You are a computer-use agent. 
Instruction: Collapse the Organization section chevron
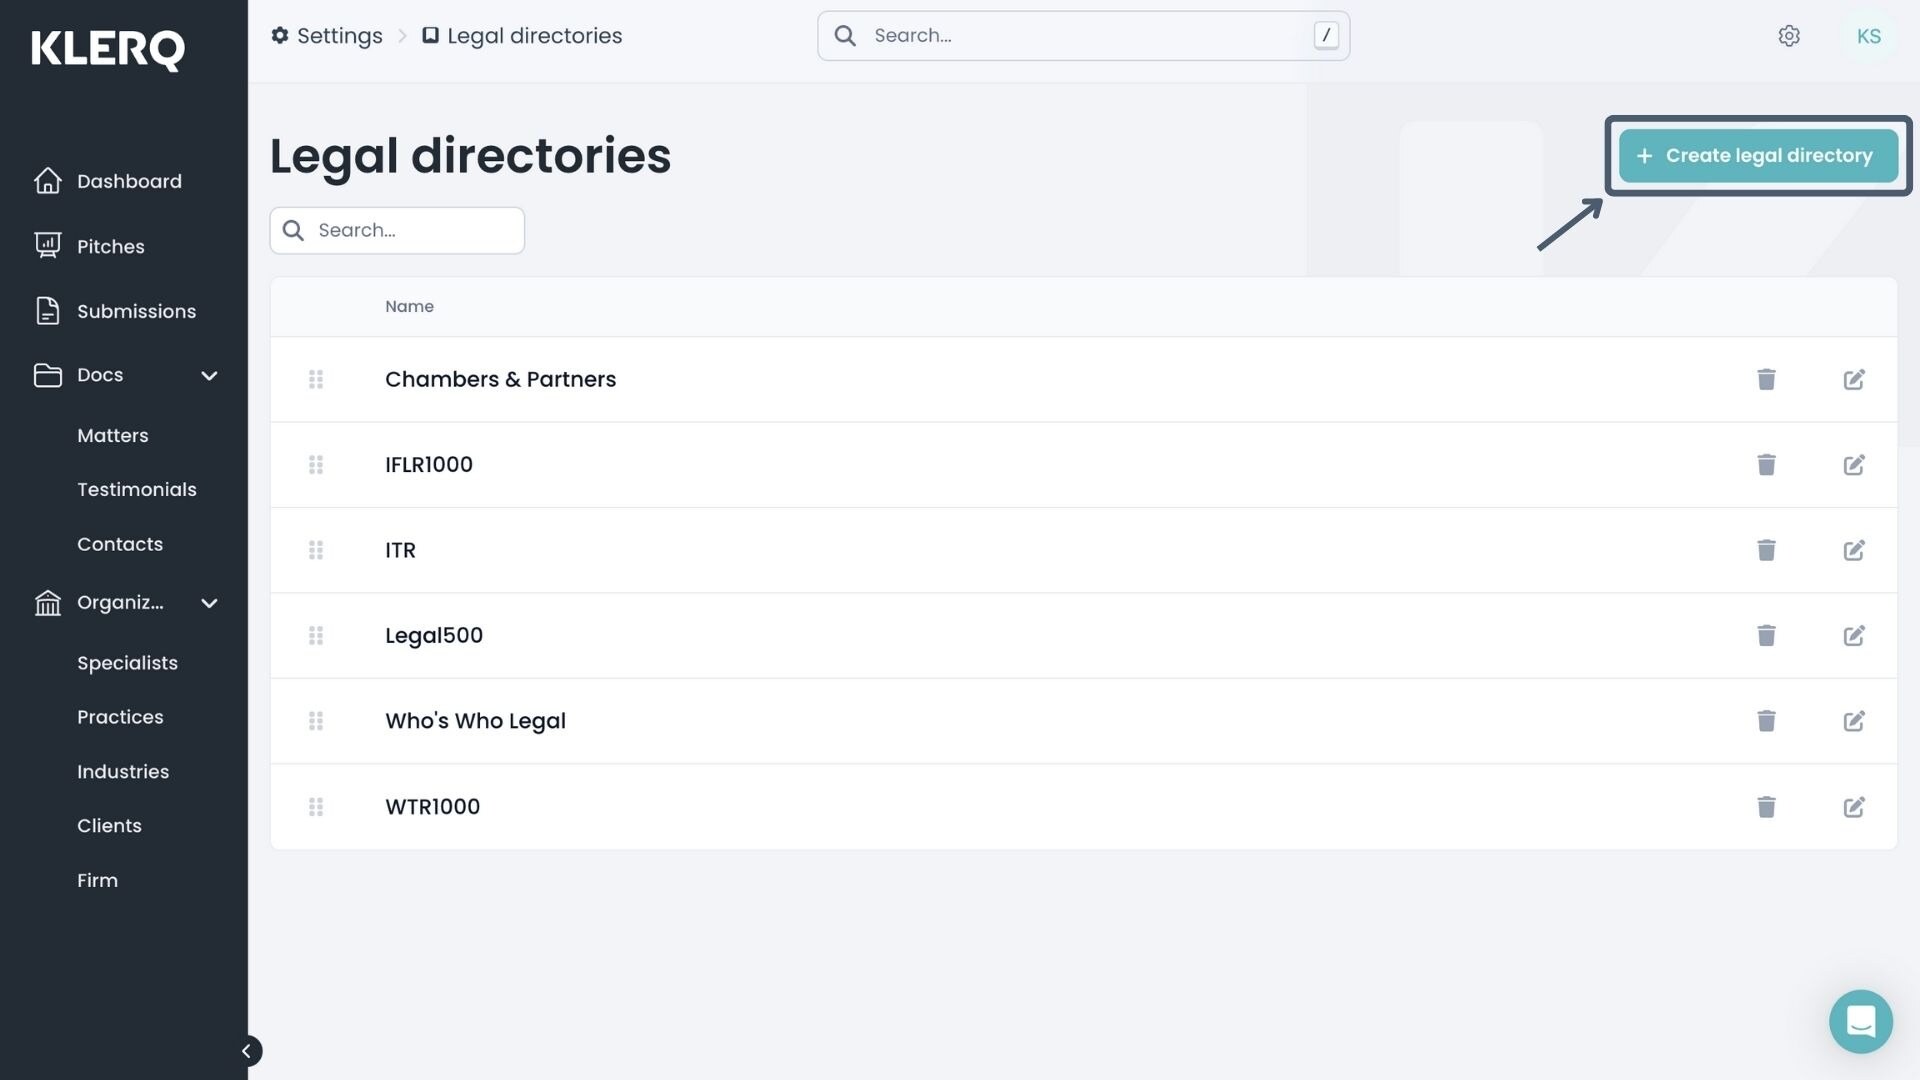(209, 603)
